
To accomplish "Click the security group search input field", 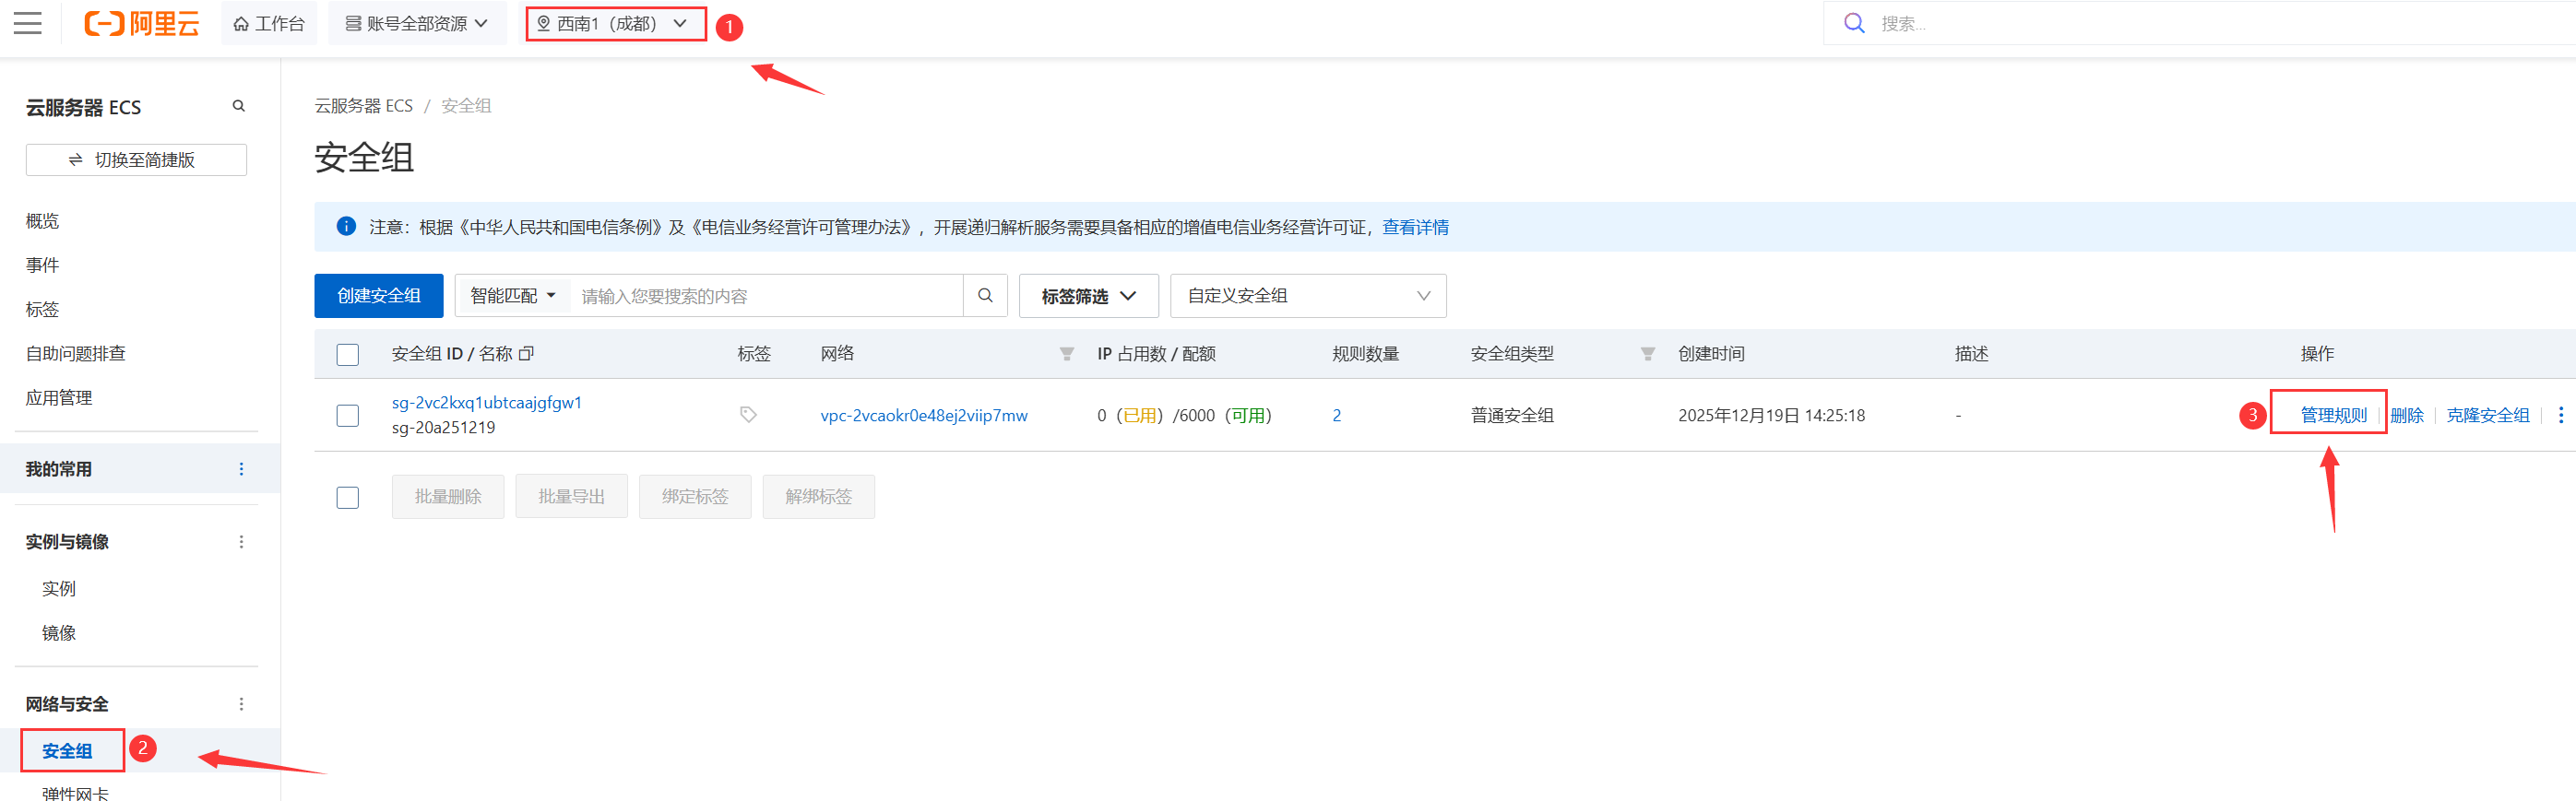I will 765,296.
